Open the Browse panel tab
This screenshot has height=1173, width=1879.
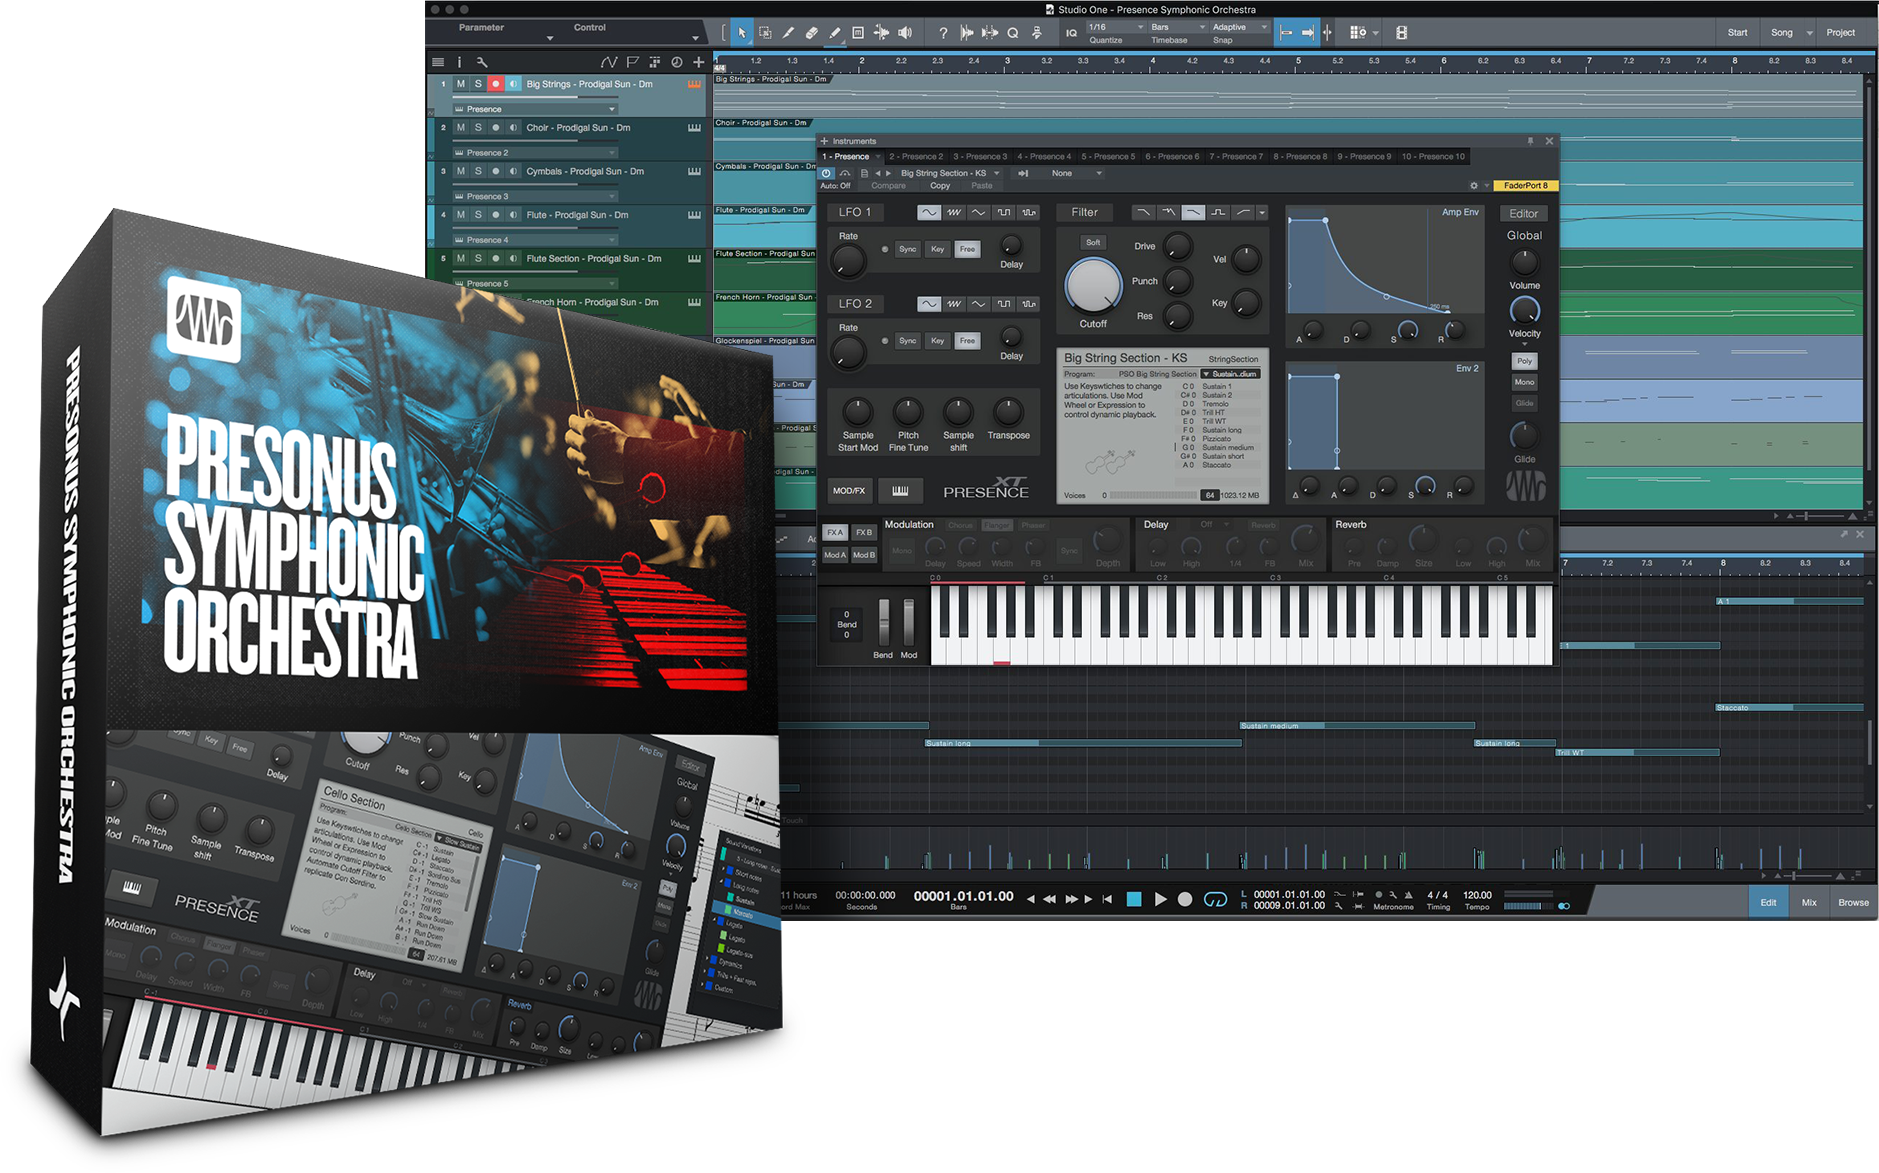[x=1853, y=902]
